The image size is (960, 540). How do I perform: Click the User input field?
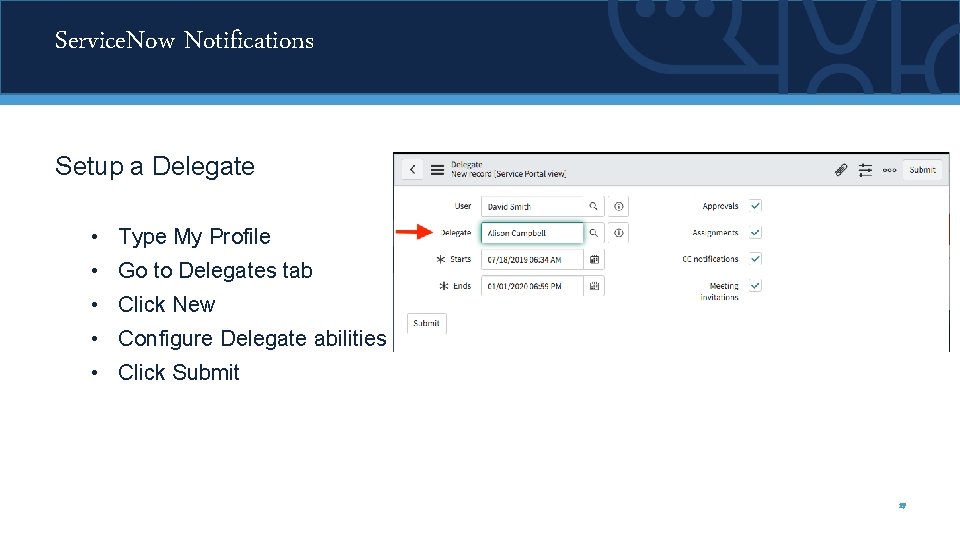(532, 206)
